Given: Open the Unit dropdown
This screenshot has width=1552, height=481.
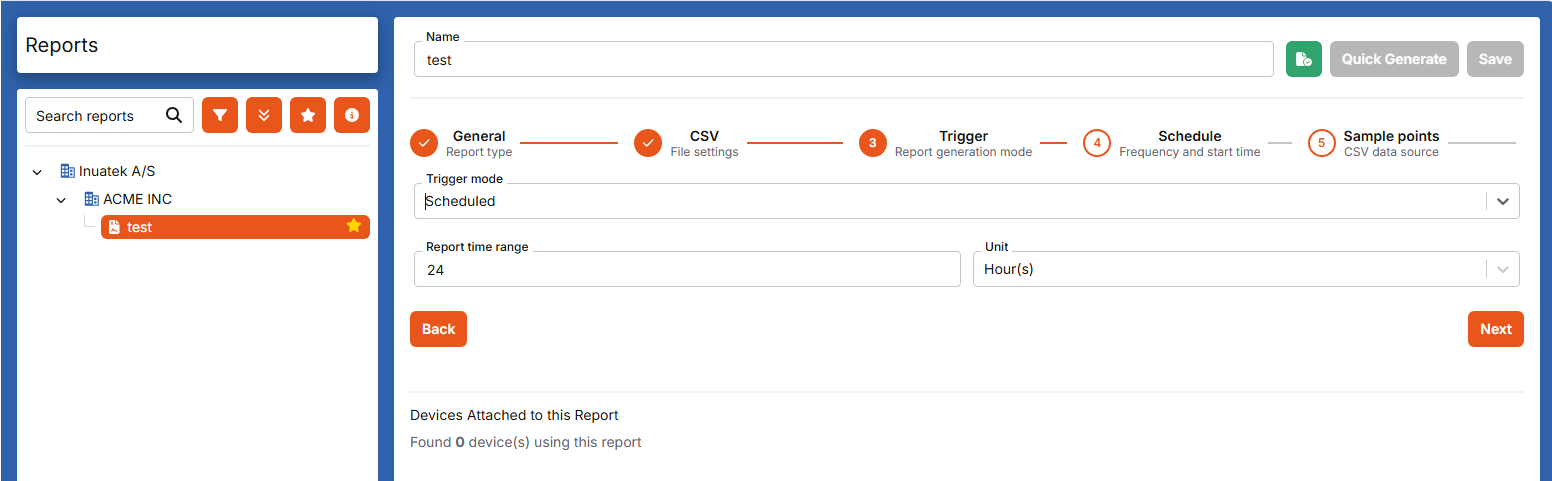Looking at the screenshot, I should 1246,269.
